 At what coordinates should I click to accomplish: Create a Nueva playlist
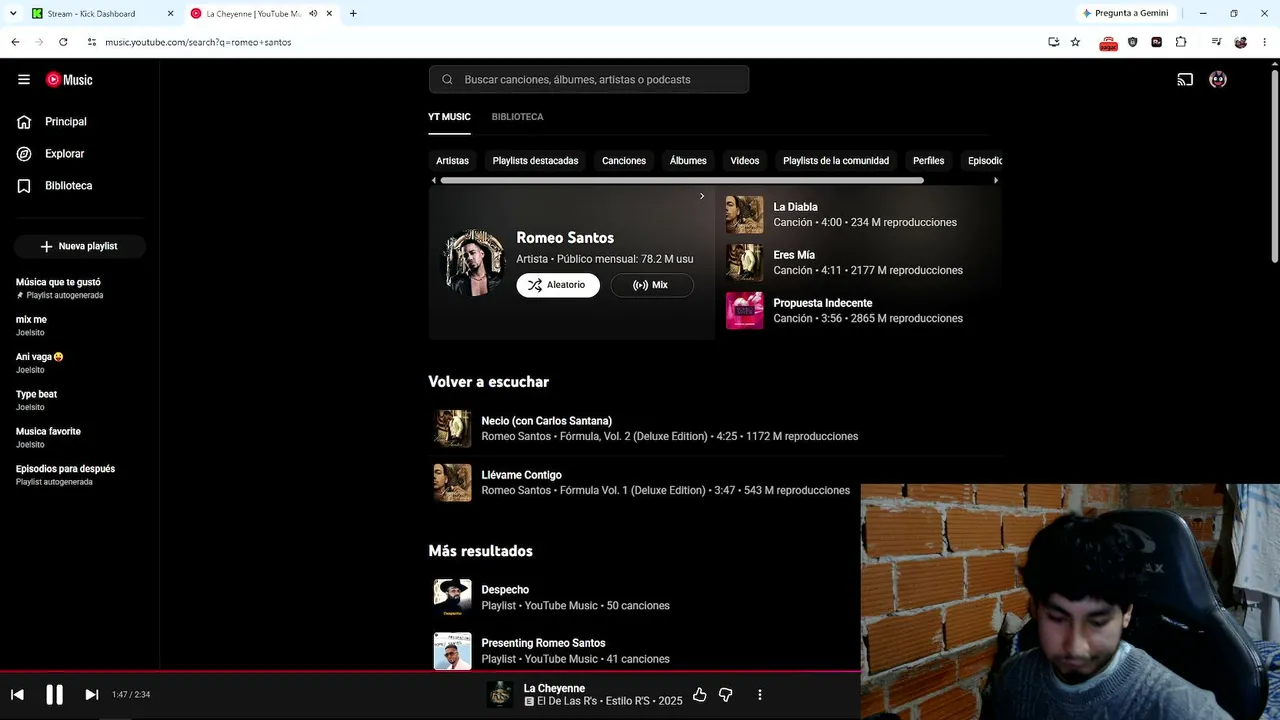point(80,246)
